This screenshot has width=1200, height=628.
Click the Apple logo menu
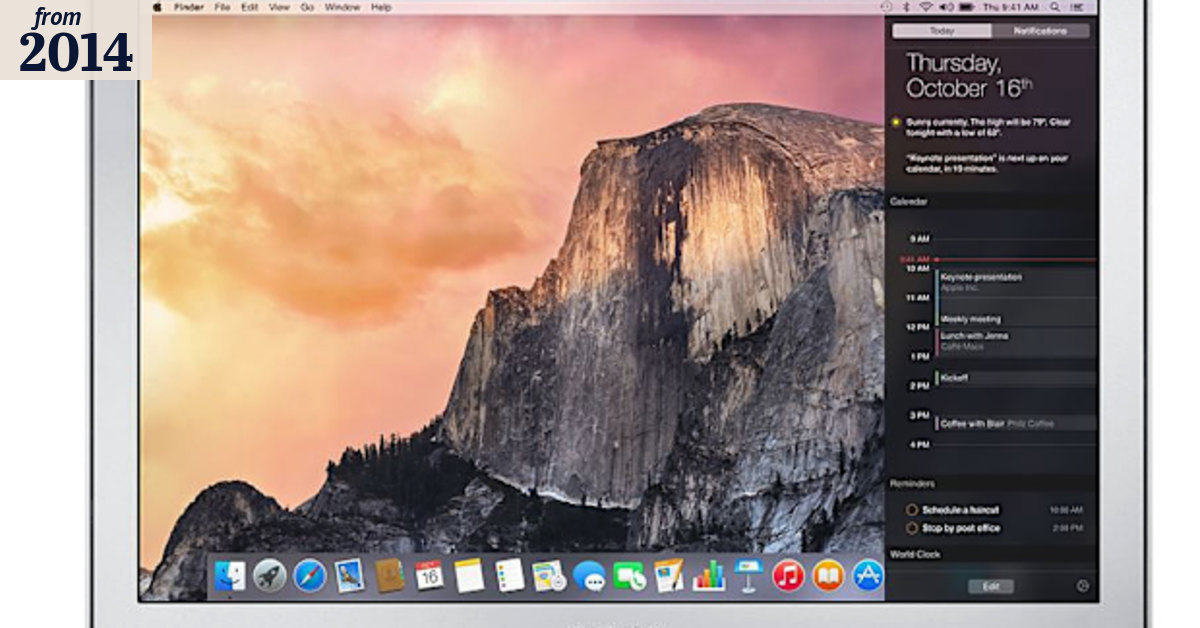(158, 7)
